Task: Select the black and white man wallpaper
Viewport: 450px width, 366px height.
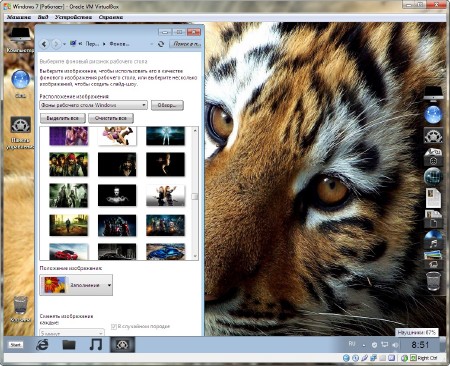Action: (117, 195)
